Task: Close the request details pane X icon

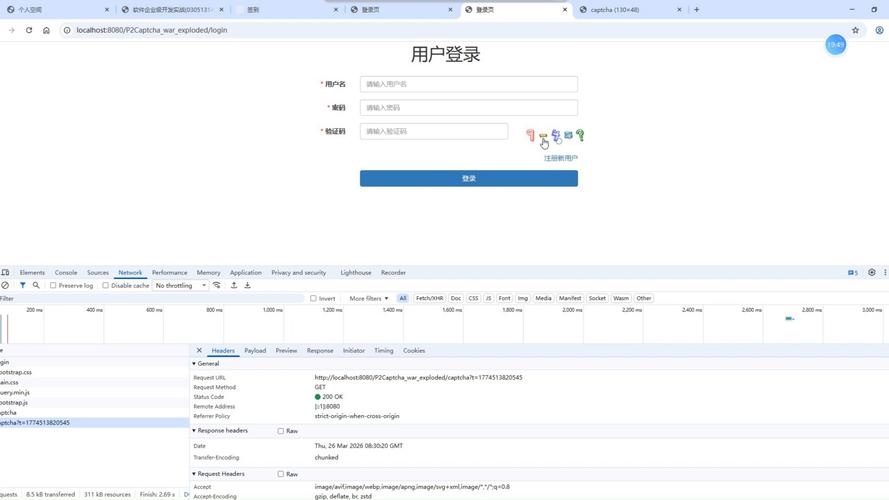Action: click(x=199, y=350)
